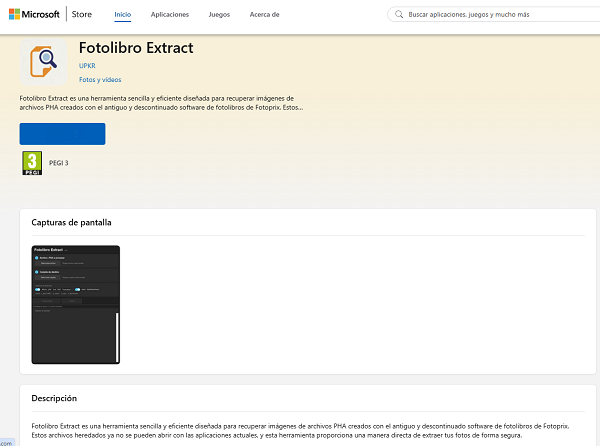The image size is (600, 446).
Task: Click the Fotolibro Extract title heading
Action: click(x=136, y=48)
